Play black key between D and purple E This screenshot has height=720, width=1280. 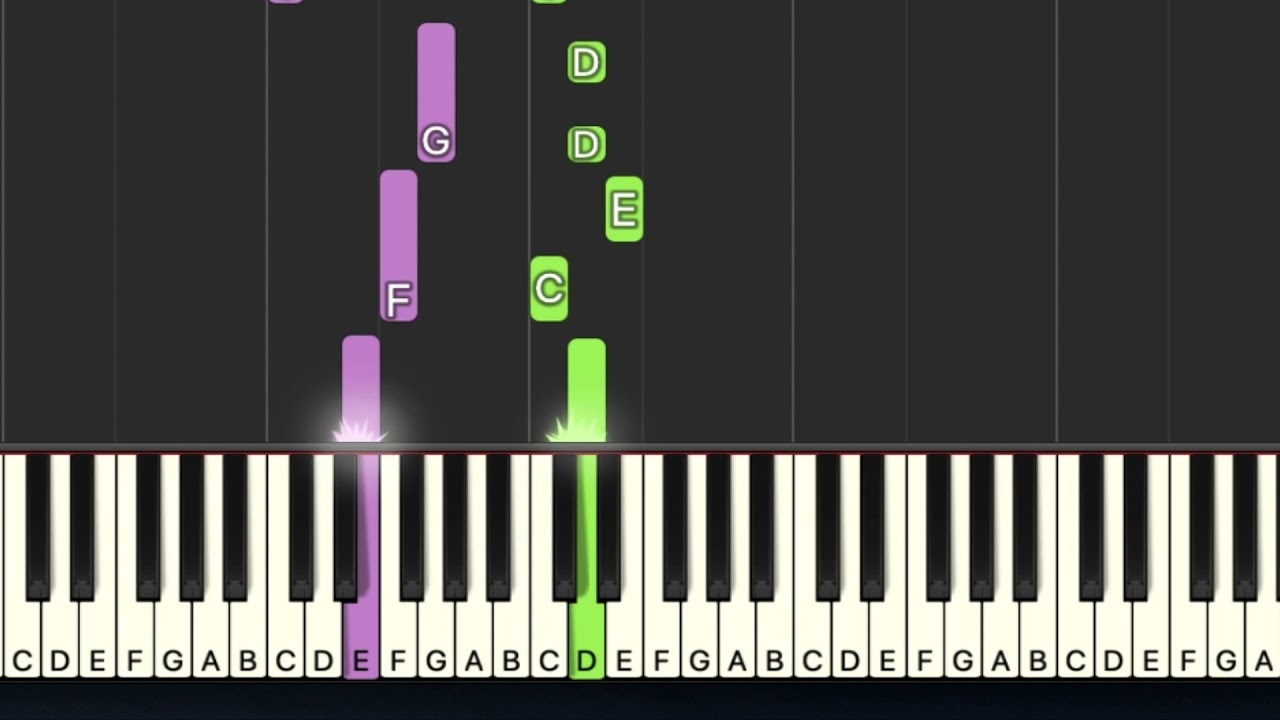[x=346, y=525]
